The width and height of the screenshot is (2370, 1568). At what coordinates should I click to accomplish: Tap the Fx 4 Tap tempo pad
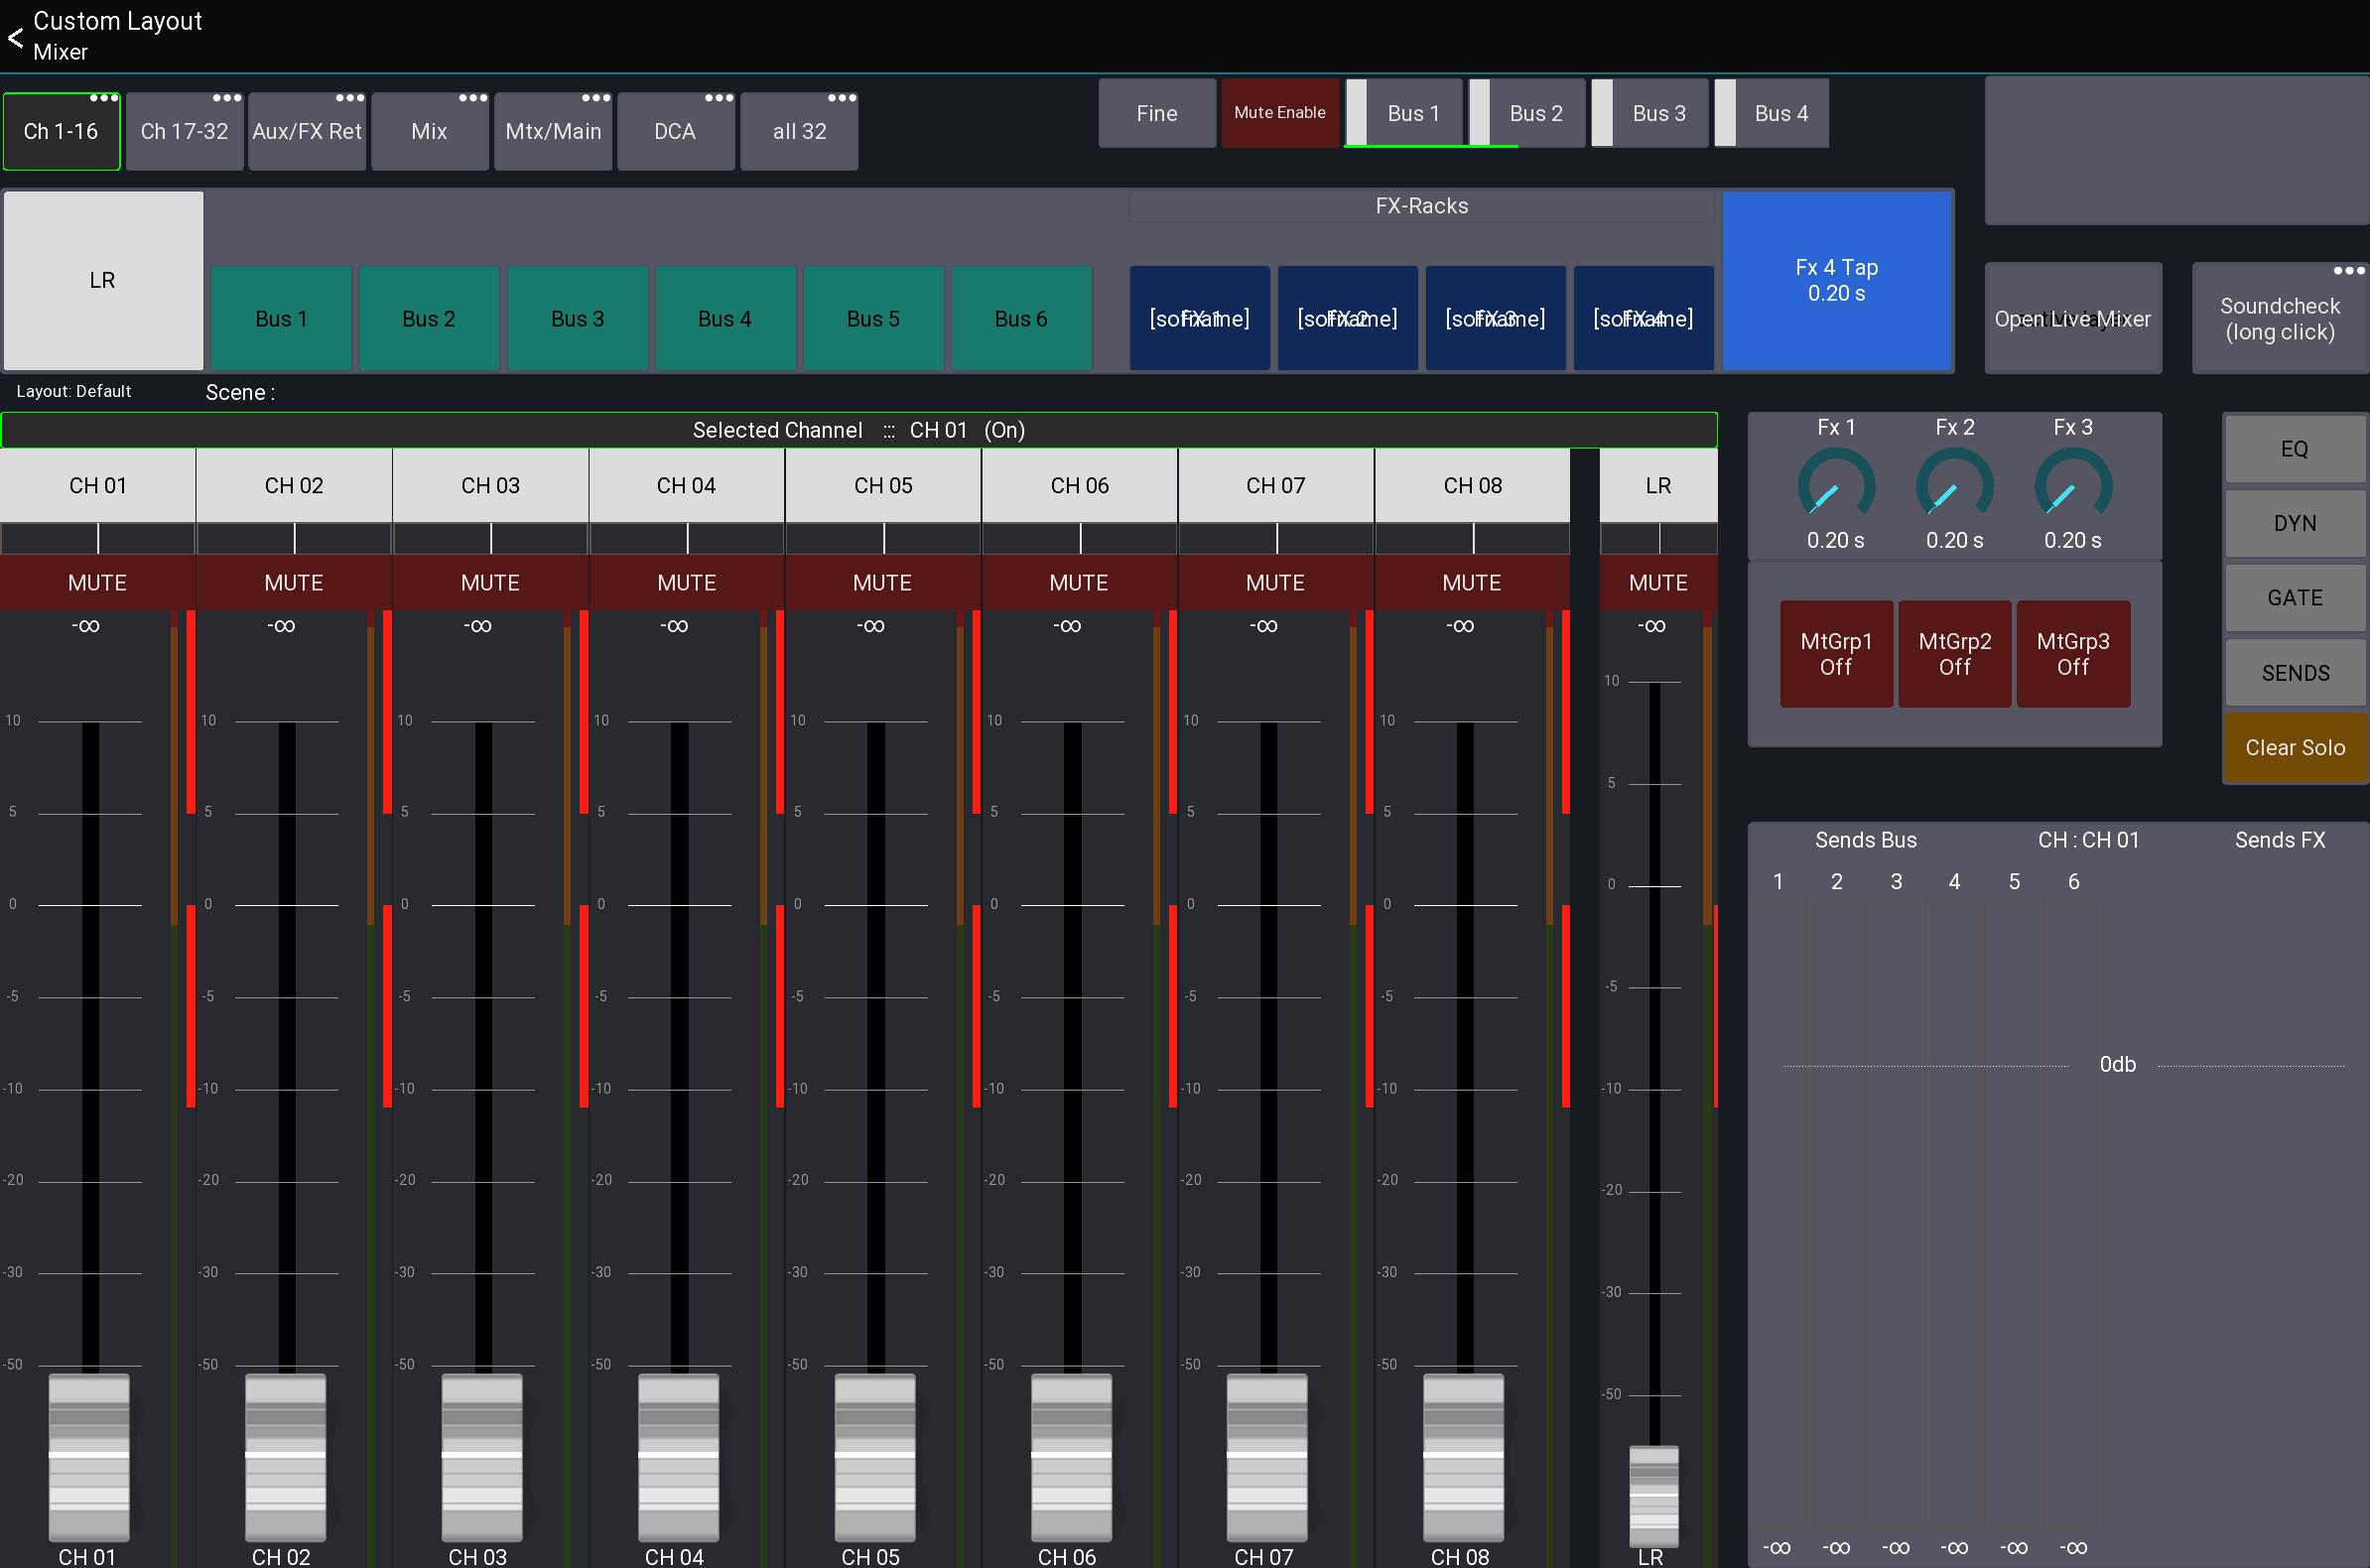(x=1837, y=281)
